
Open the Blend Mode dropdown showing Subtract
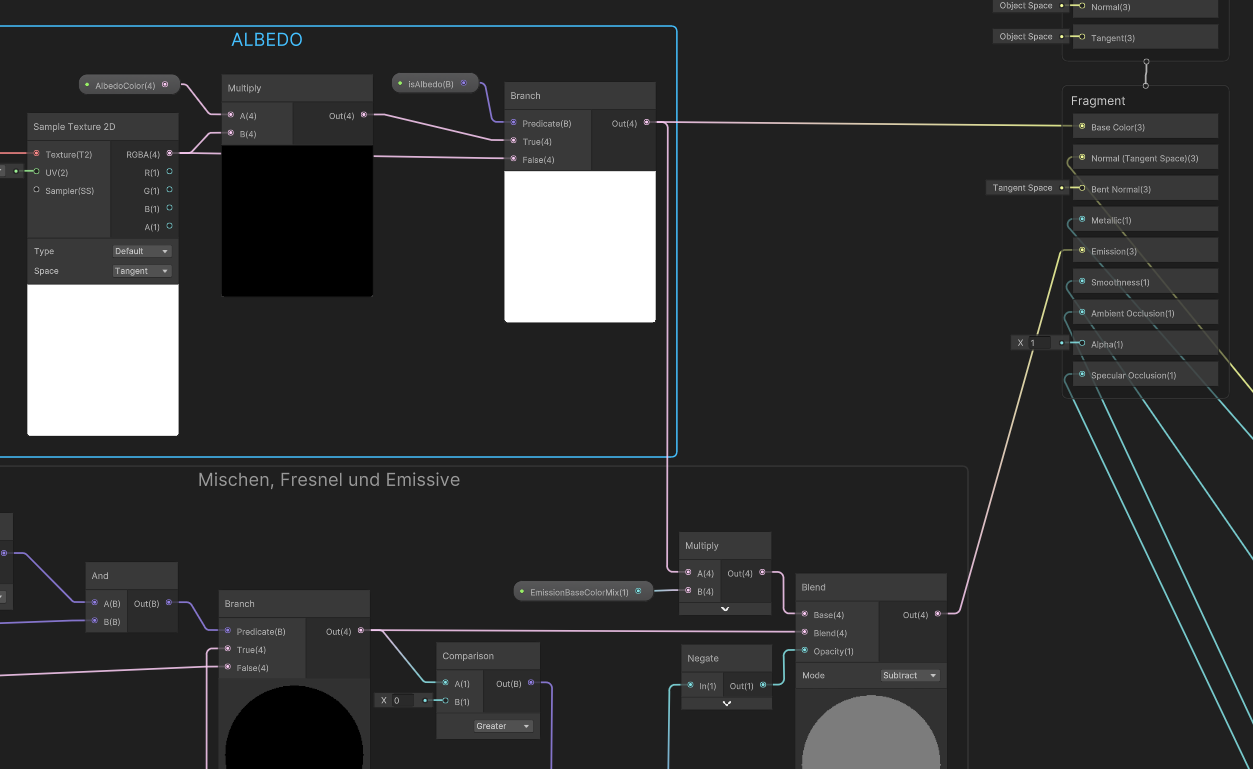tap(910, 675)
